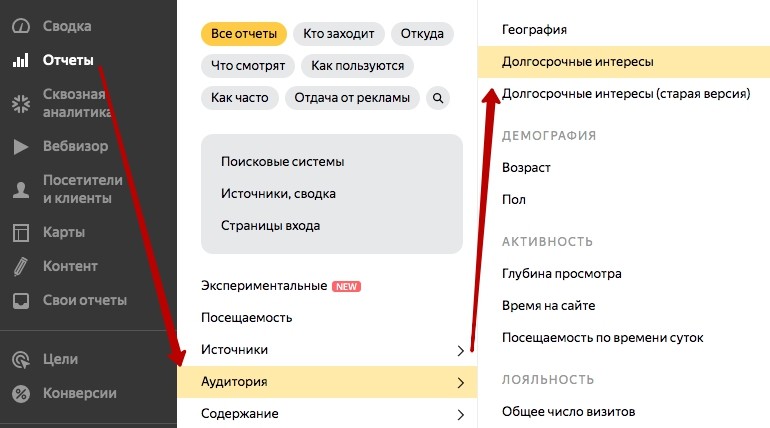The width and height of the screenshot is (770, 428).
Task: Open the Долгосрочные интересы report
Action: [577, 62]
